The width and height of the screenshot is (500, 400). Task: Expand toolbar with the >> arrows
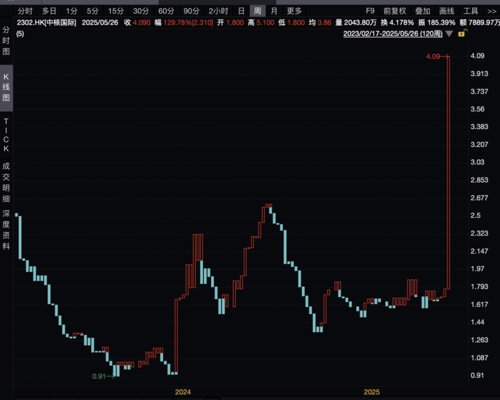click(492, 11)
